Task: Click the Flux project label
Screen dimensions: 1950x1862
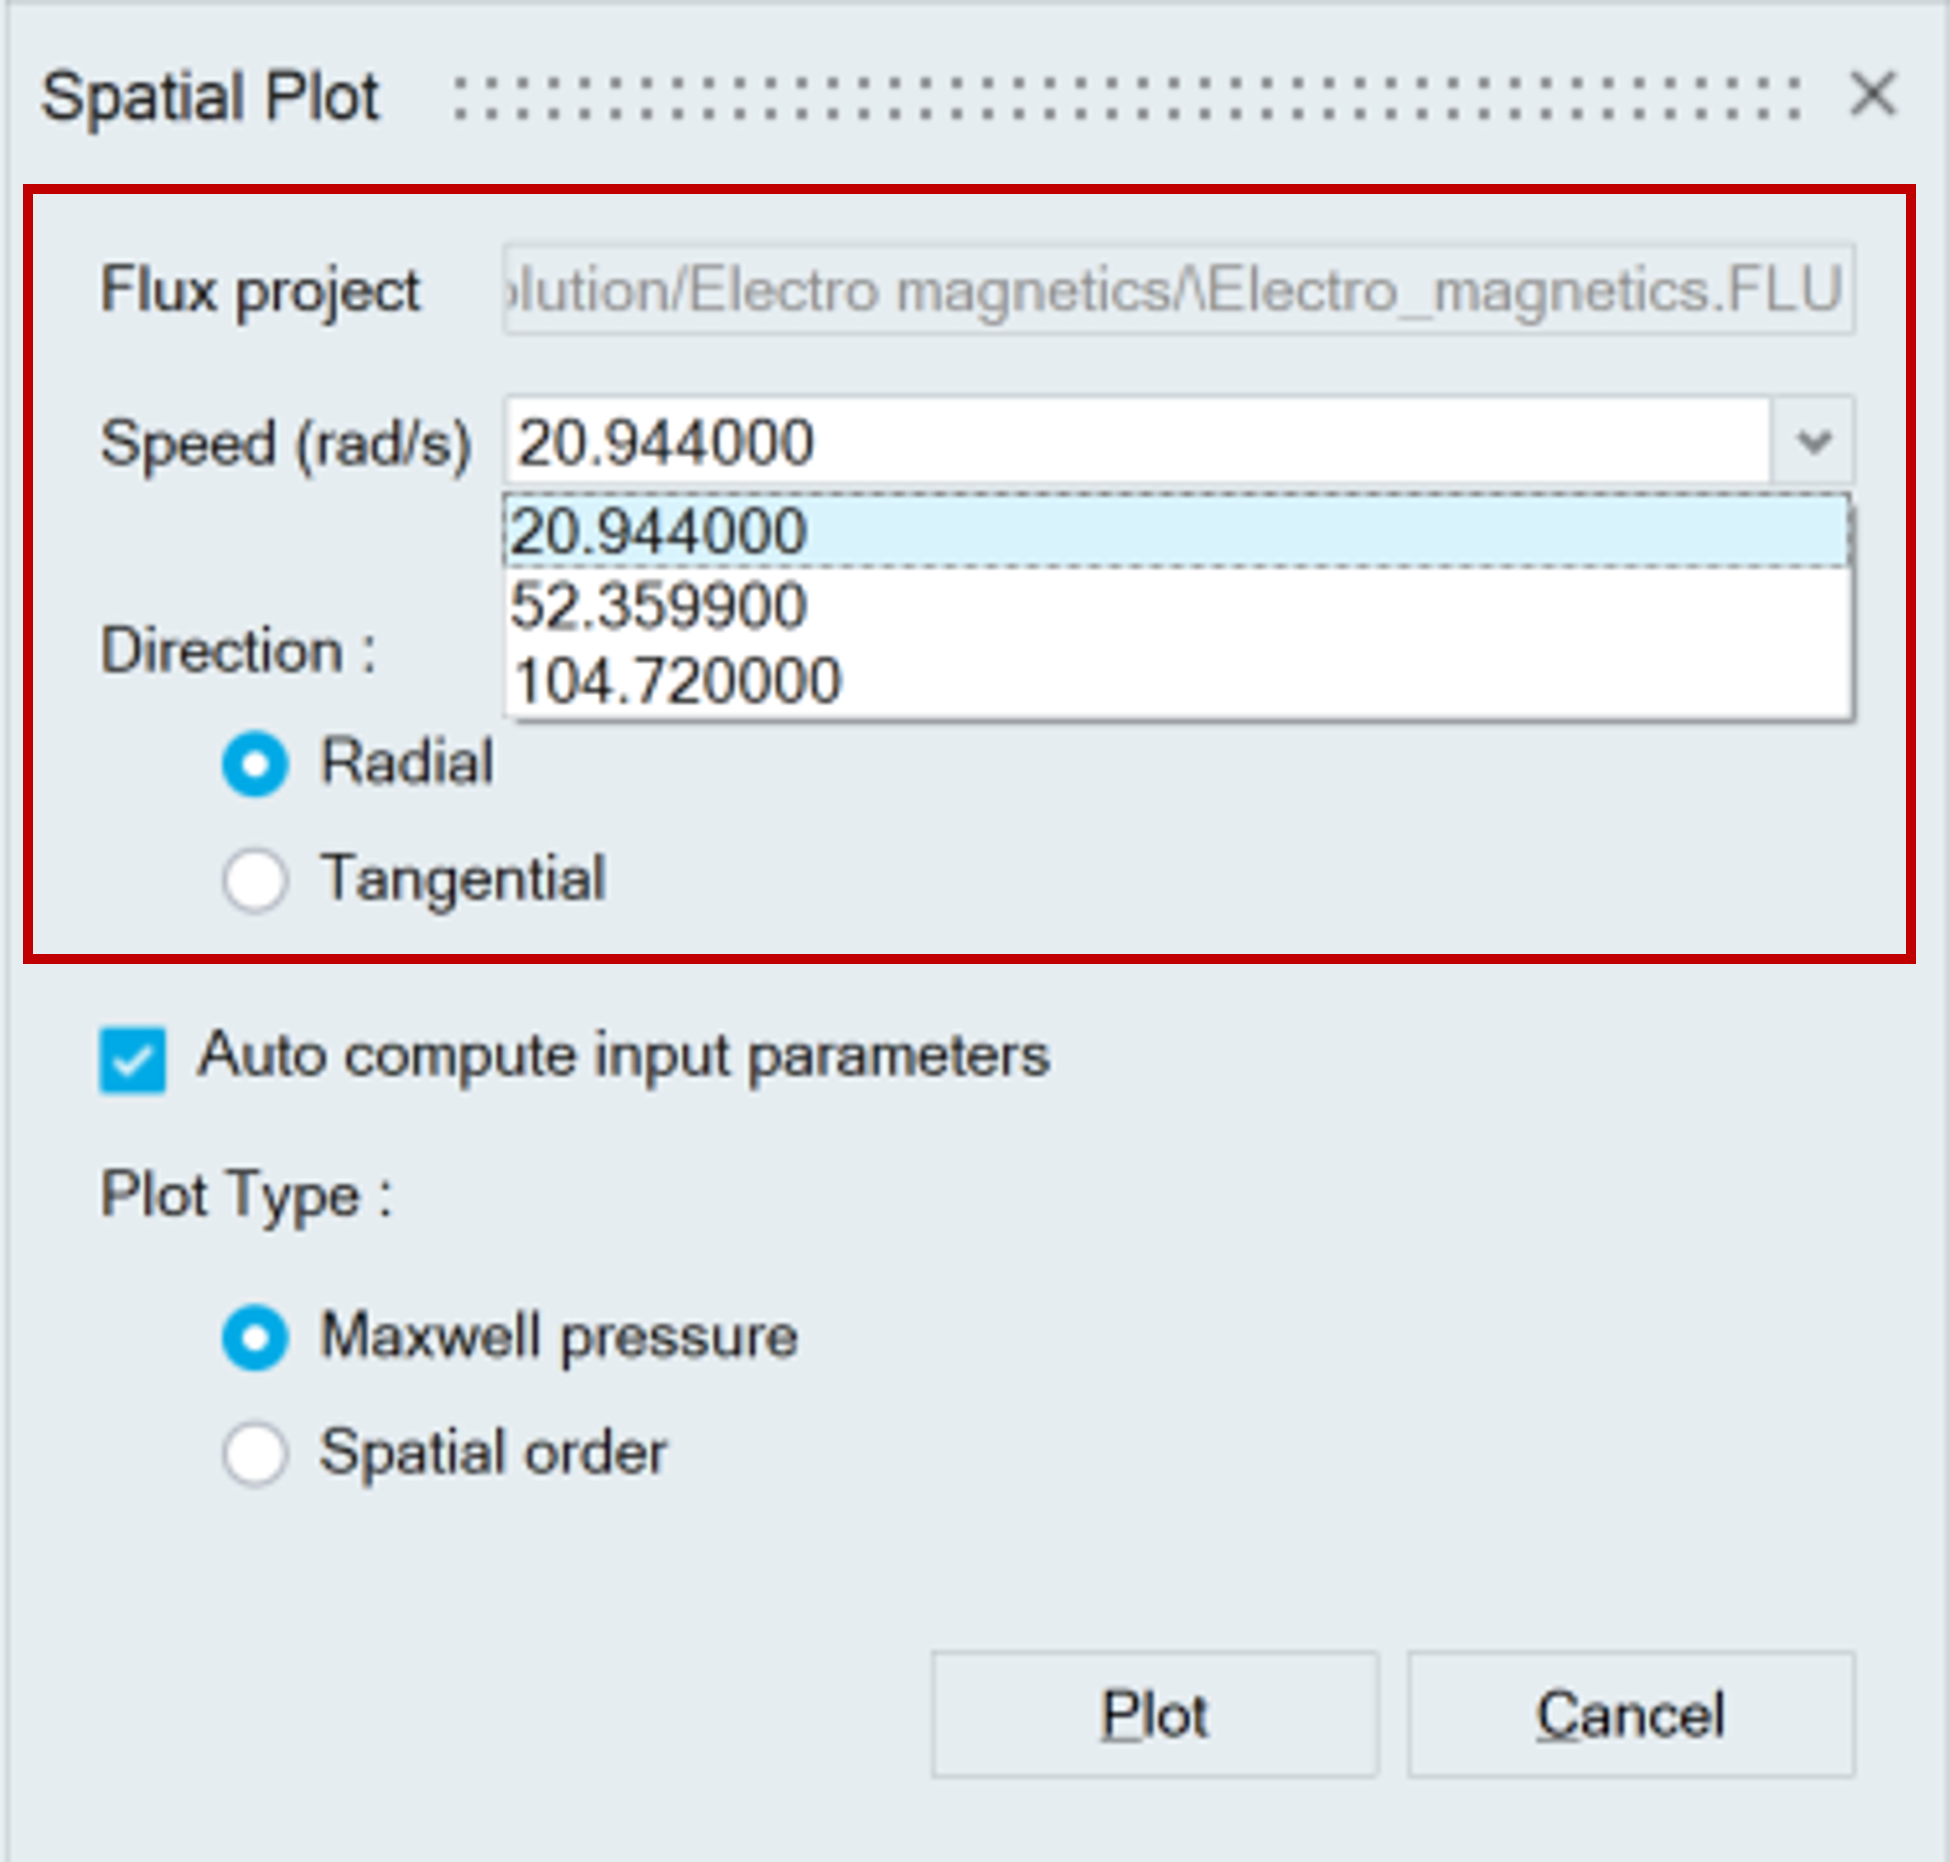Action: click(x=260, y=291)
